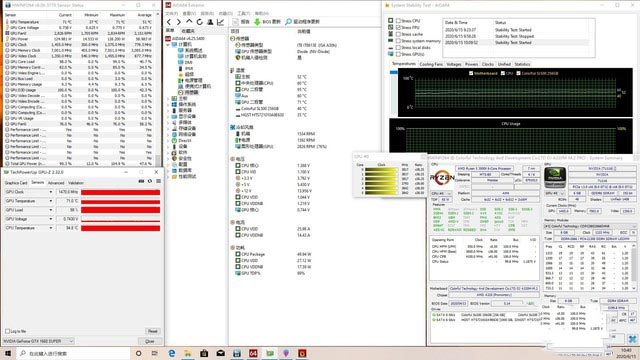
Task: Toggle Motherboard graph checkbox
Action: 471,73
